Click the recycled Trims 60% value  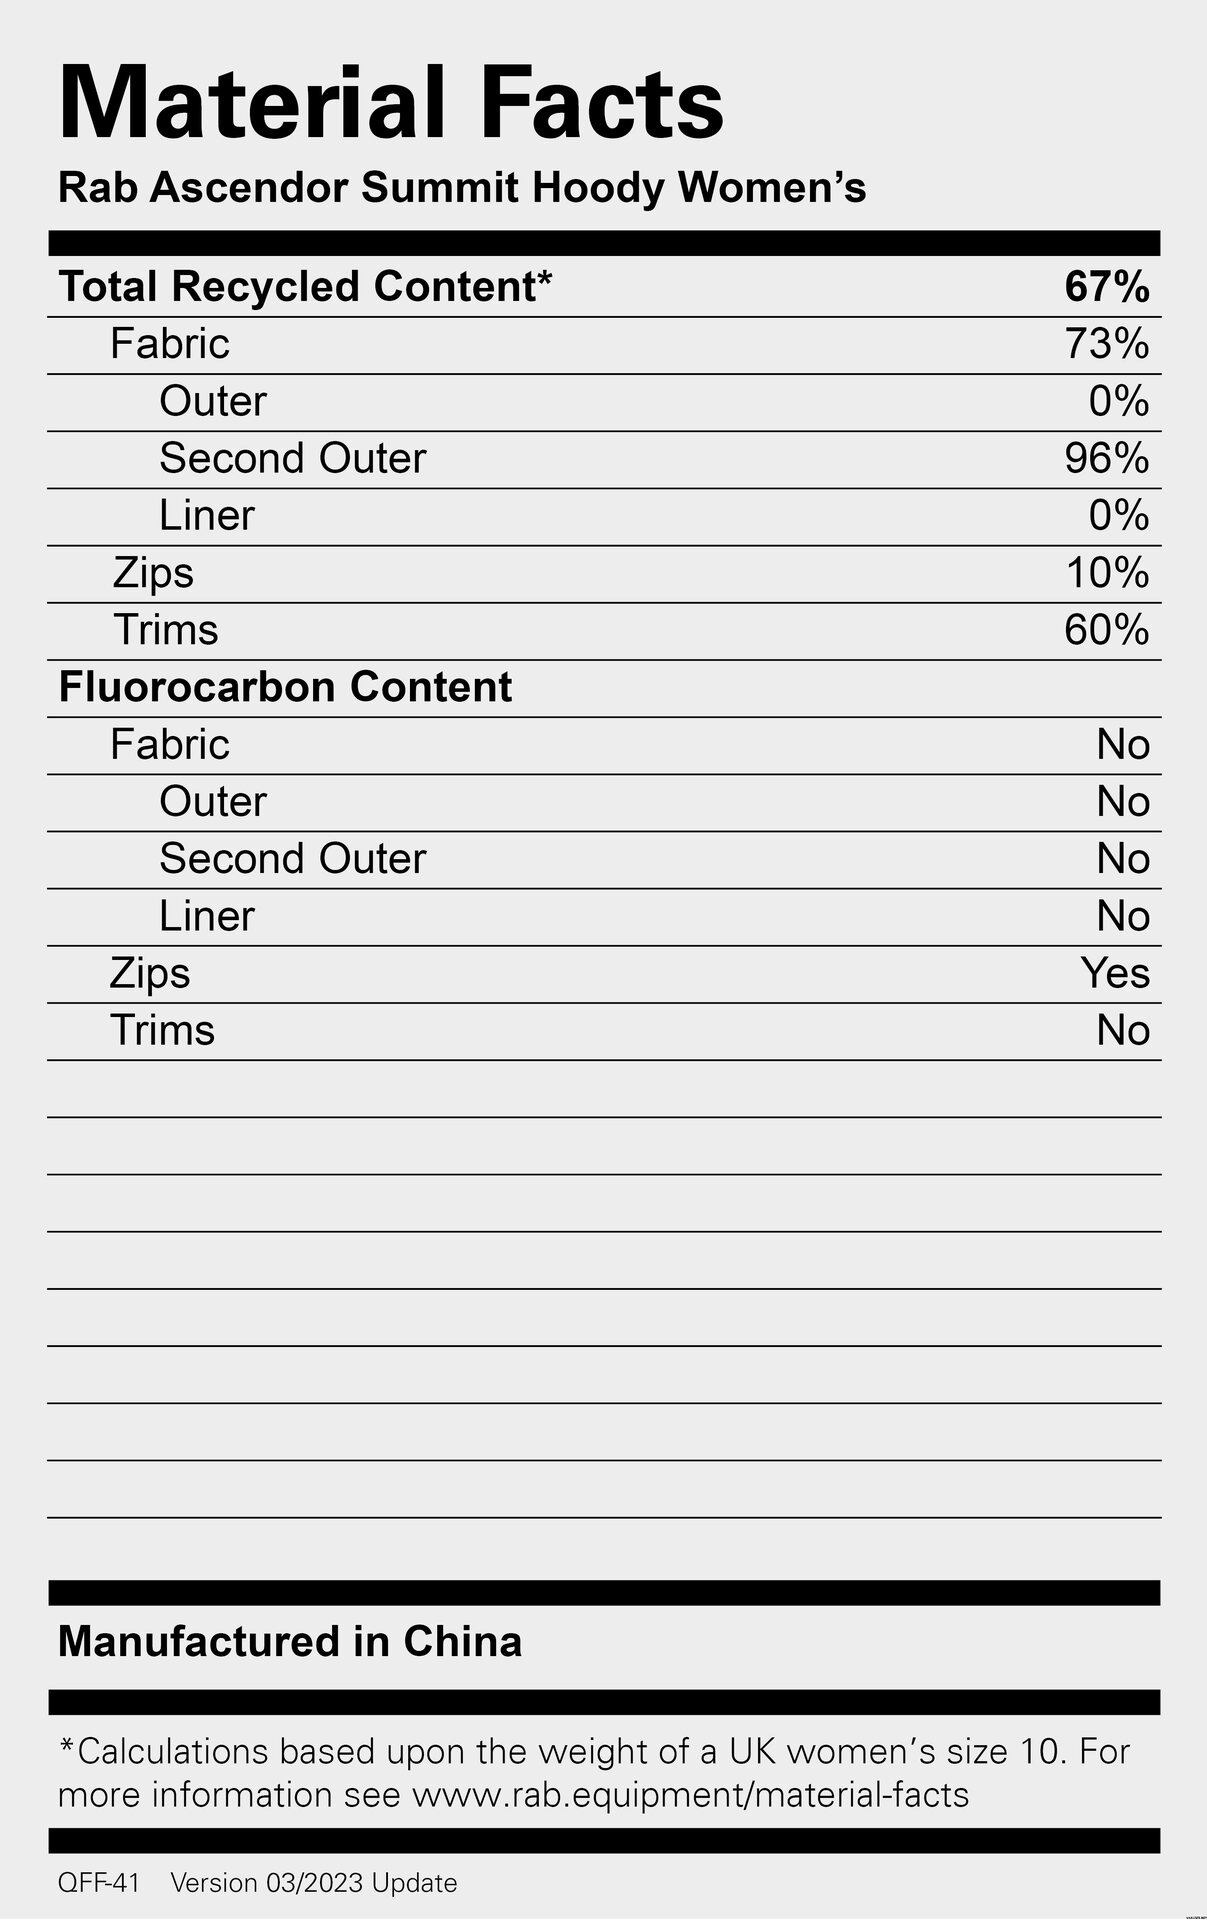click(x=1107, y=630)
